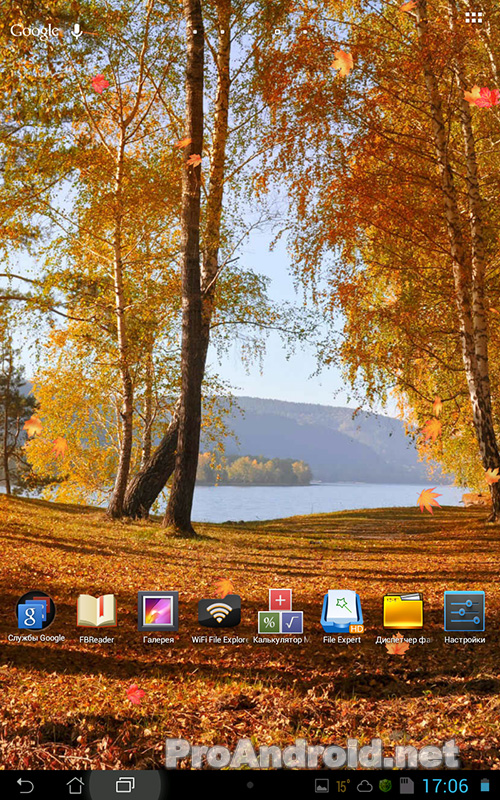
Task: Tap the SD card notification icon
Action: pyautogui.click(x=407, y=786)
